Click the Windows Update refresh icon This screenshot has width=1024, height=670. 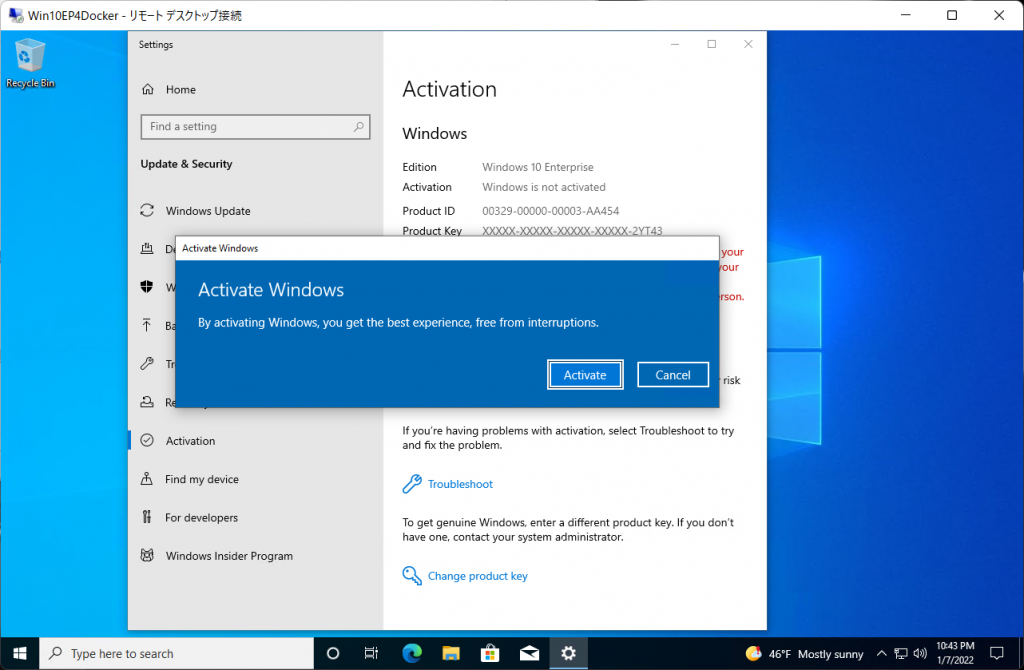coord(147,210)
